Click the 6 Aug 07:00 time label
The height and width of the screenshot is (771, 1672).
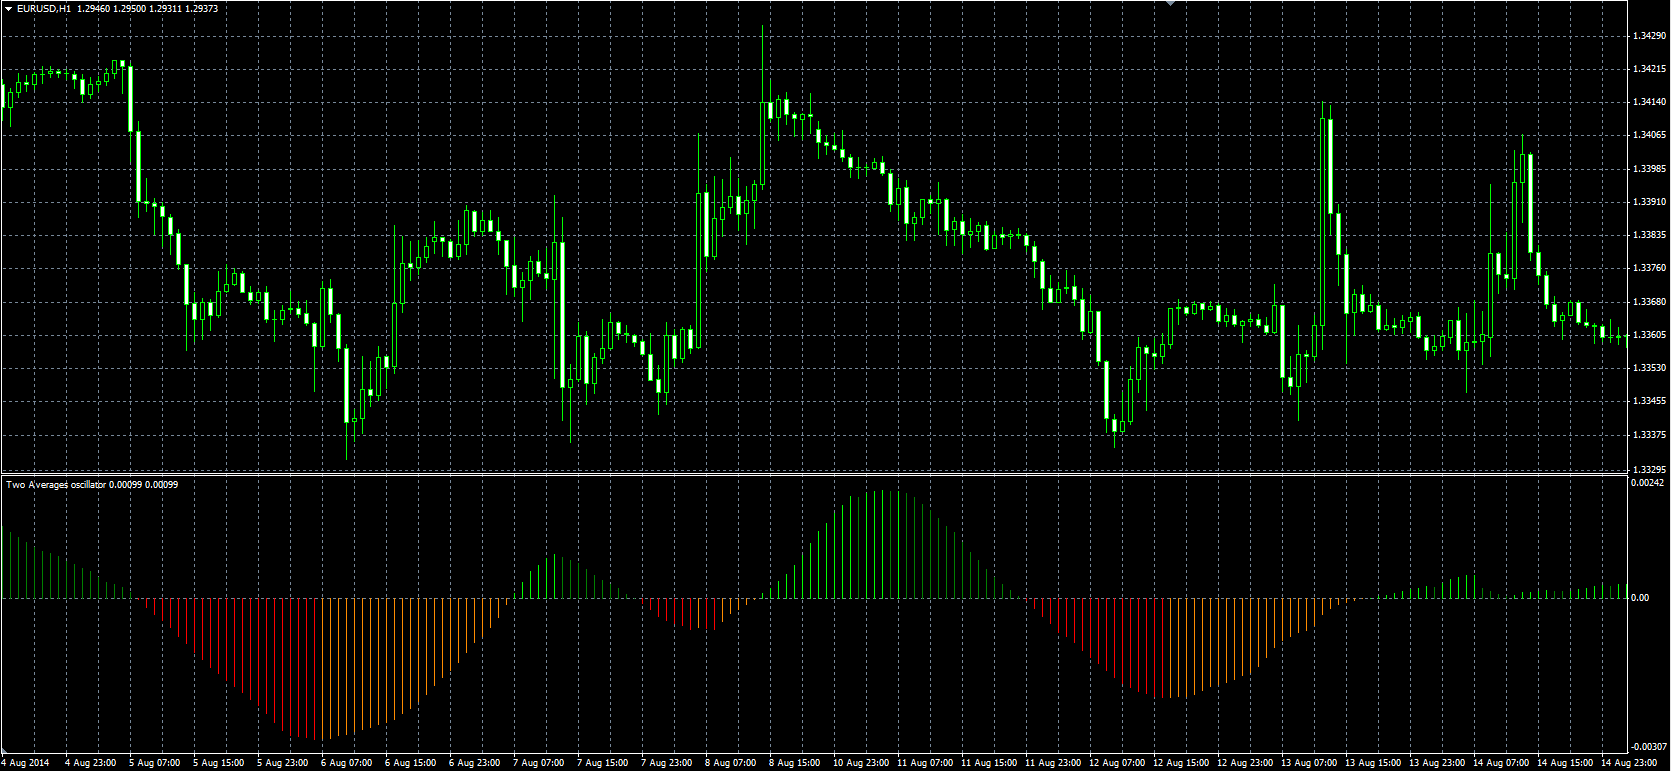pos(346,763)
